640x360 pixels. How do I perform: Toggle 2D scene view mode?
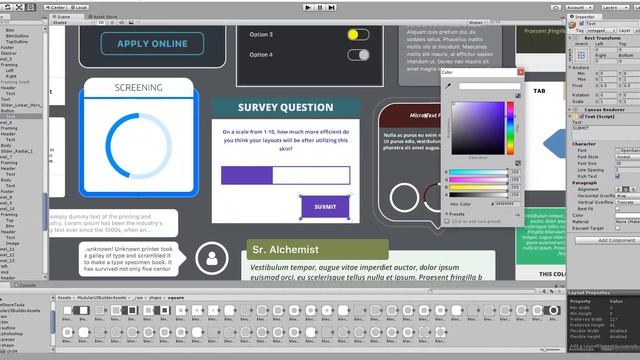[x=101, y=22]
